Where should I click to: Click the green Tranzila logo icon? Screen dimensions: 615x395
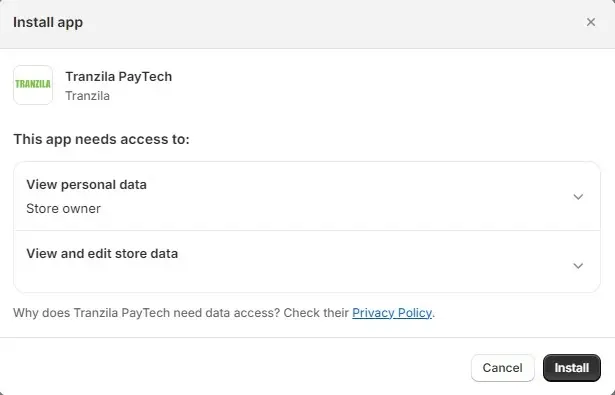[x=33, y=85]
